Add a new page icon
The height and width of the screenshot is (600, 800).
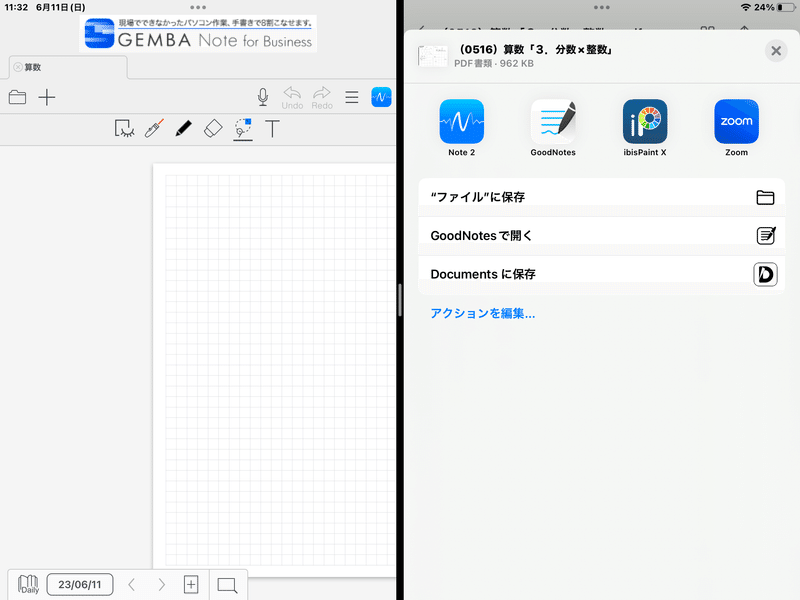191,584
